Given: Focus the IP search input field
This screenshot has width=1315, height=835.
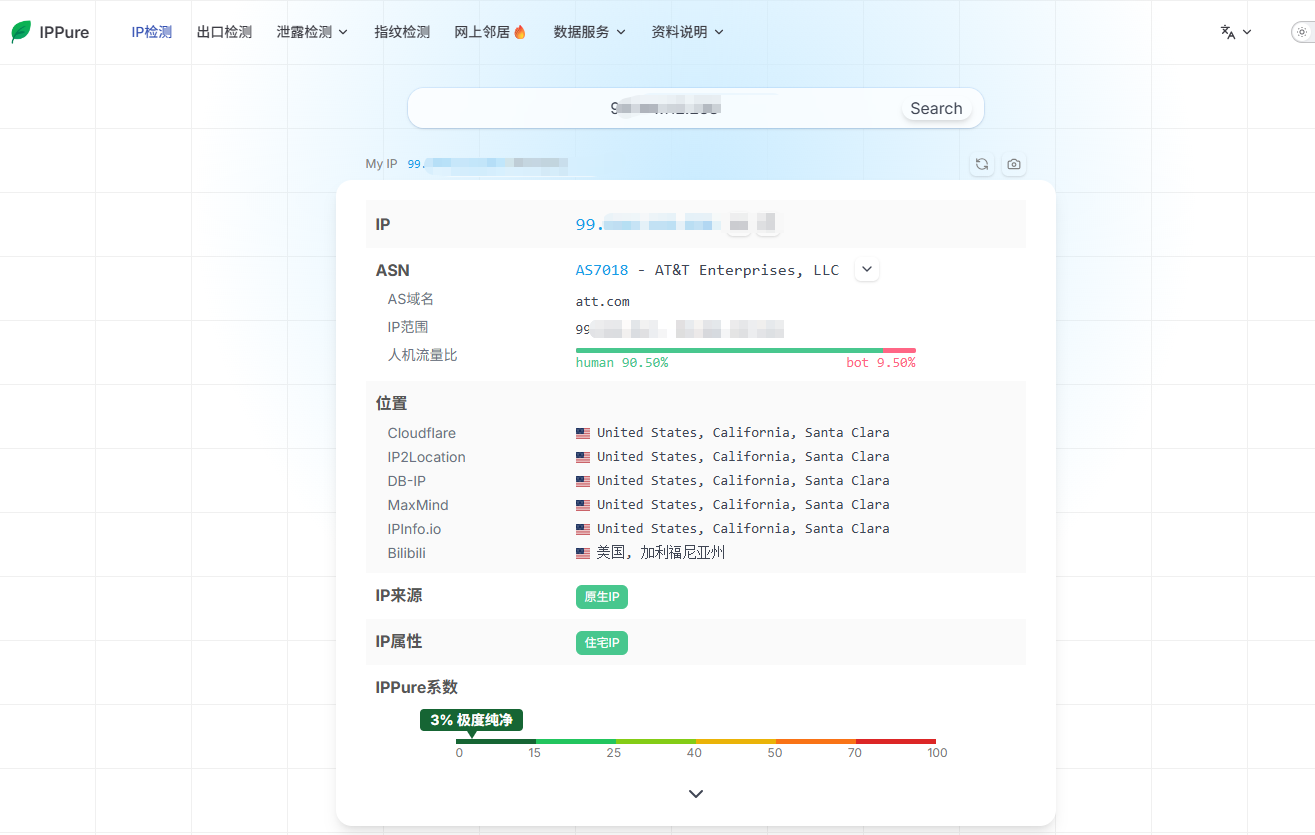Looking at the screenshot, I should pos(655,108).
